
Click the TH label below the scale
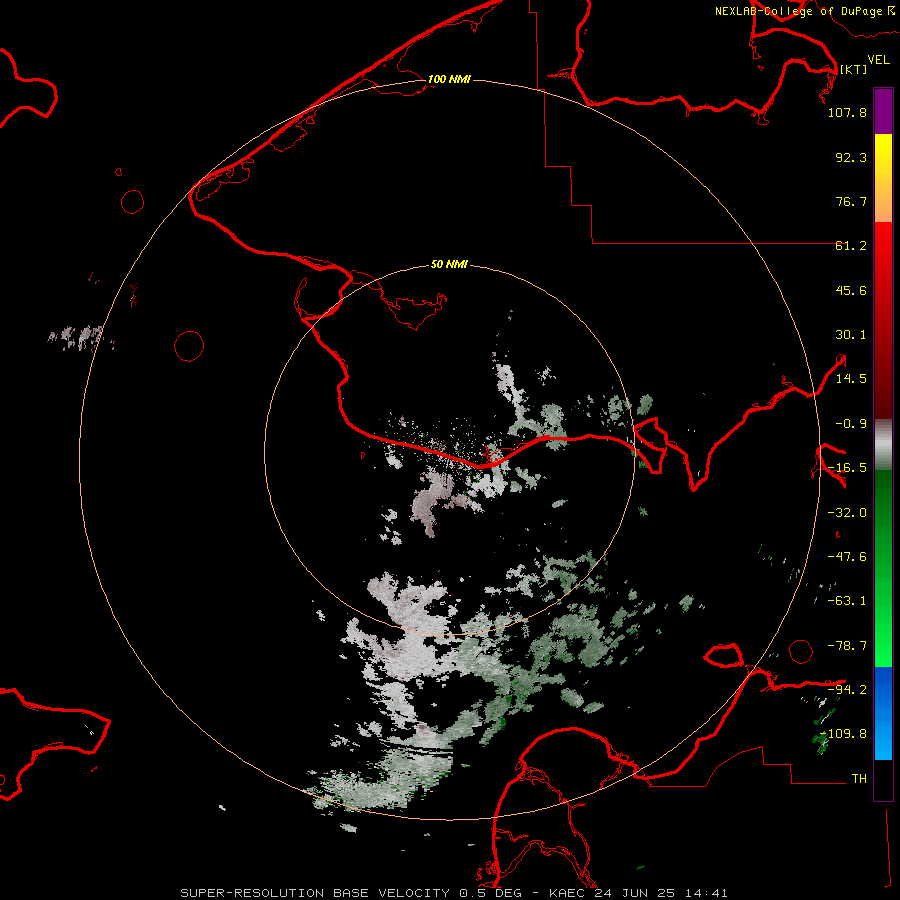(859, 779)
